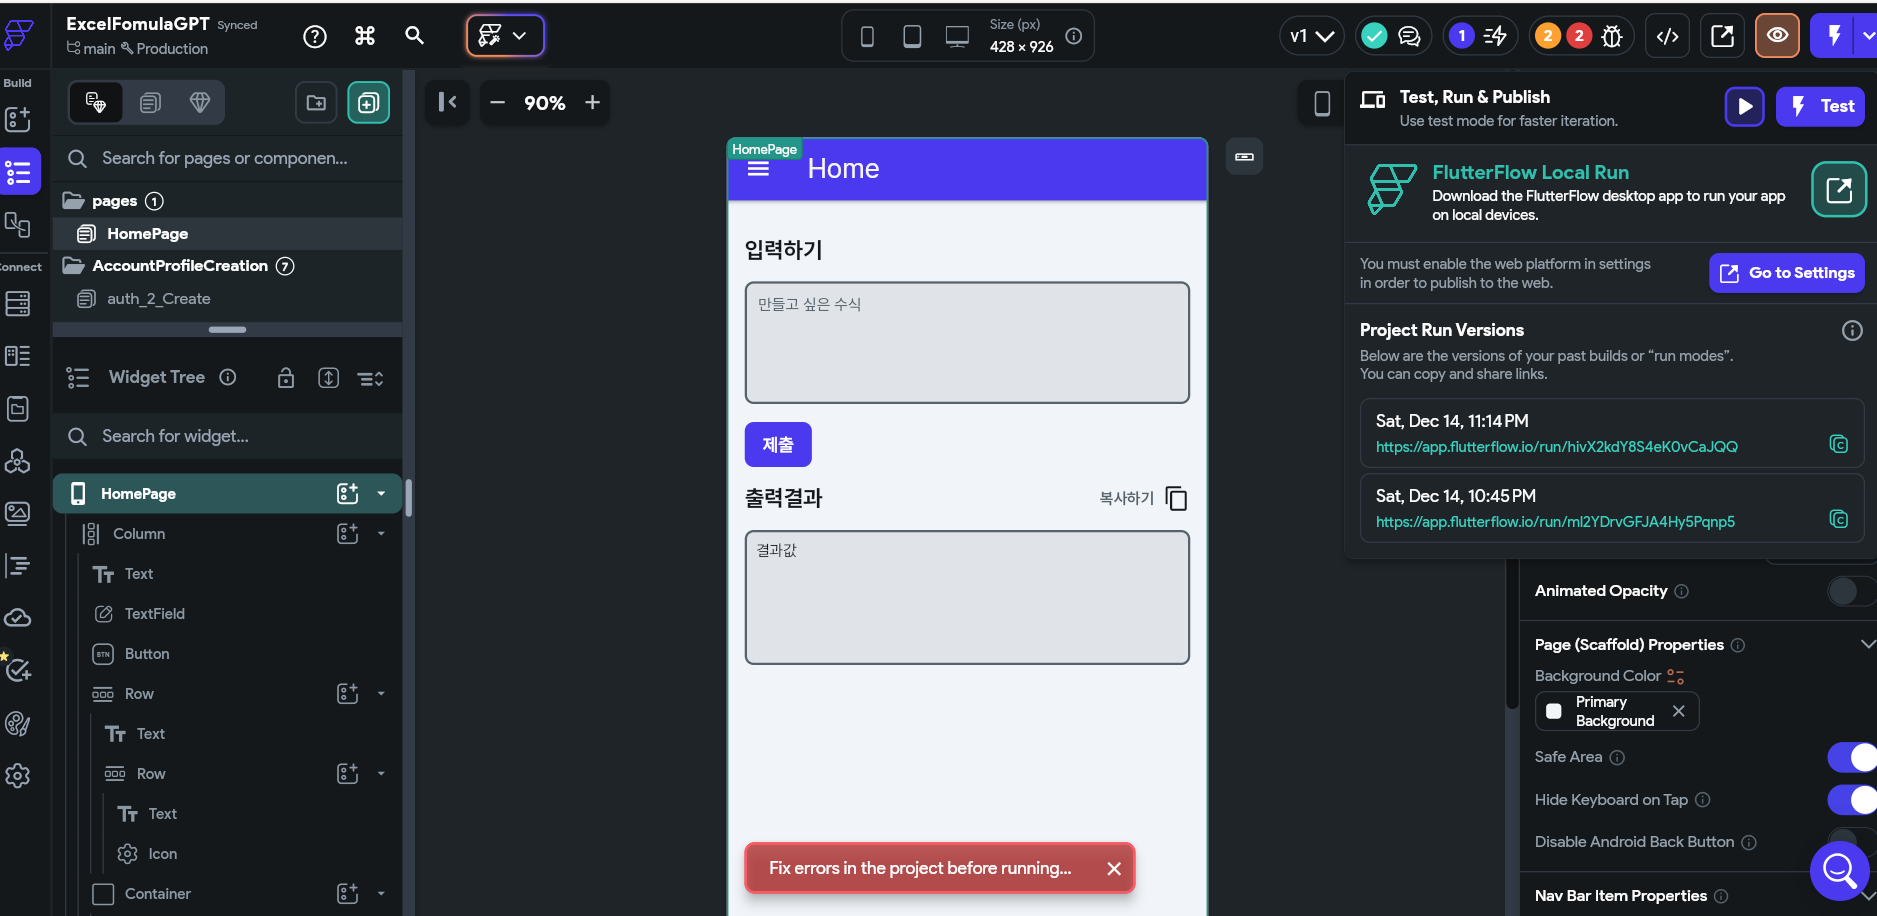
Task: Copy the 11:14 PM run link
Action: tap(1838, 444)
